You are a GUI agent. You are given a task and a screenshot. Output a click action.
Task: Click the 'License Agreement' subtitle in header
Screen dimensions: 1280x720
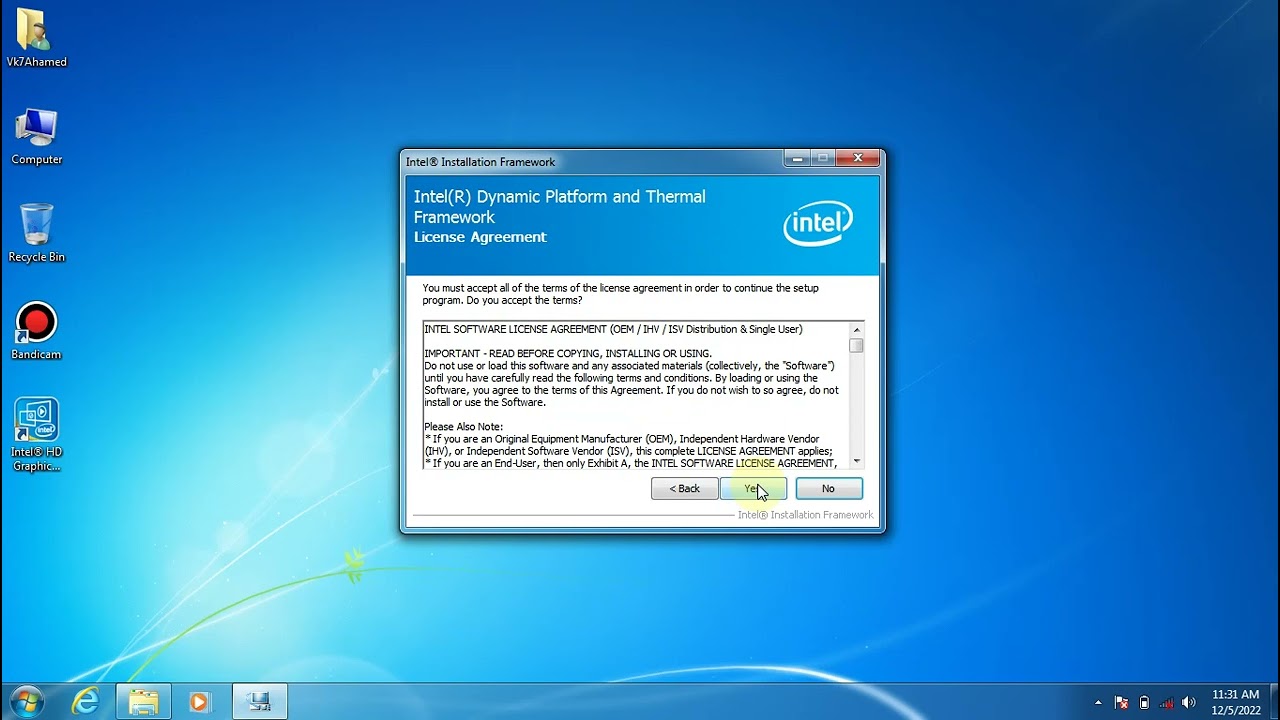point(480,237)
